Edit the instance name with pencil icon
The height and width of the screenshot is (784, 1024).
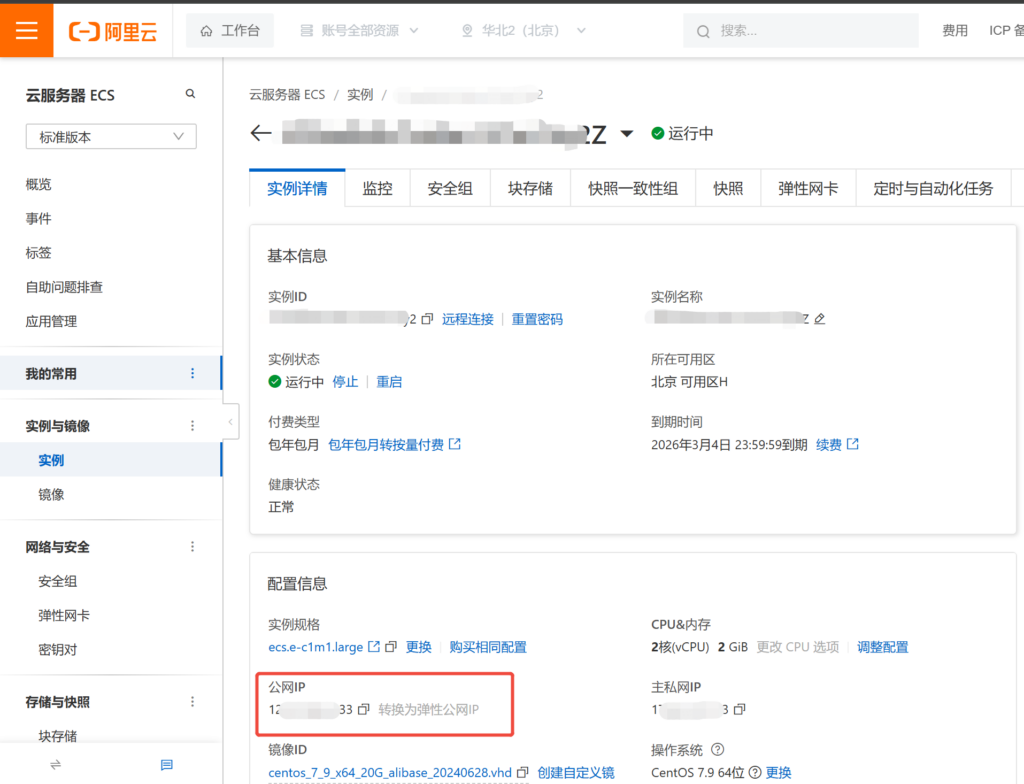[x=820, y=319]
